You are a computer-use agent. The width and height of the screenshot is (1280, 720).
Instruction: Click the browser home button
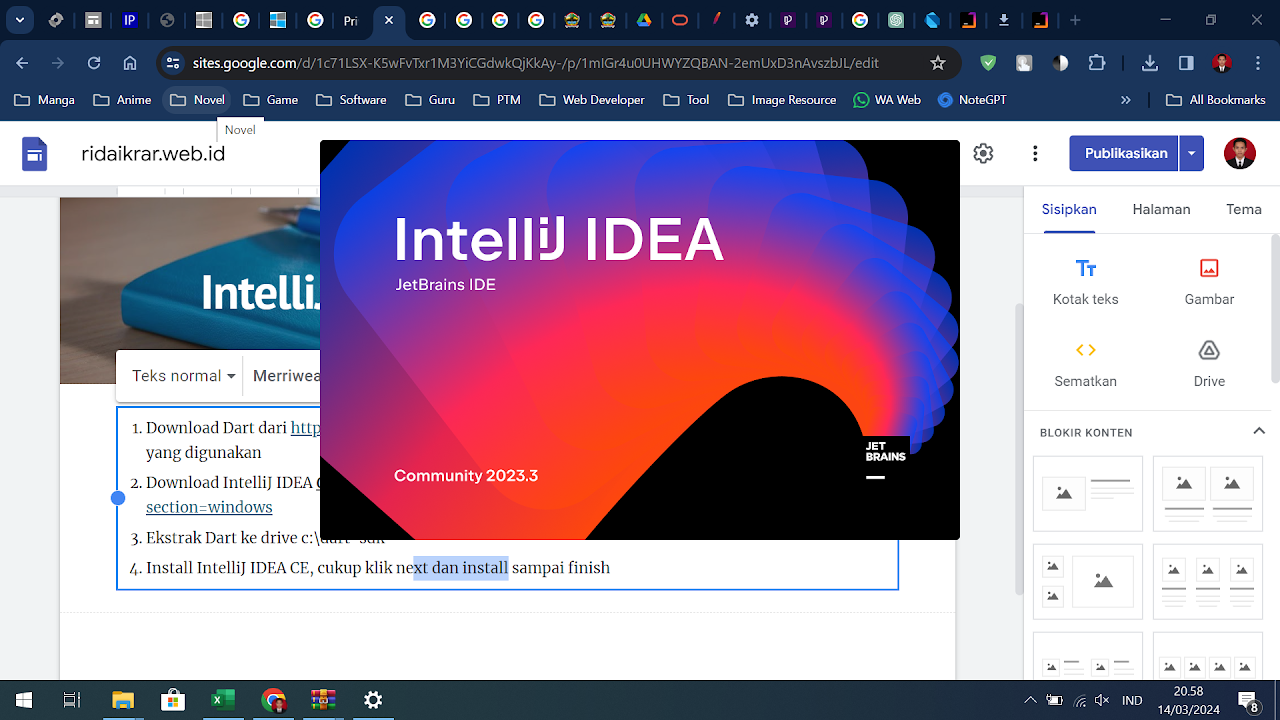click(x=130, y=63)
